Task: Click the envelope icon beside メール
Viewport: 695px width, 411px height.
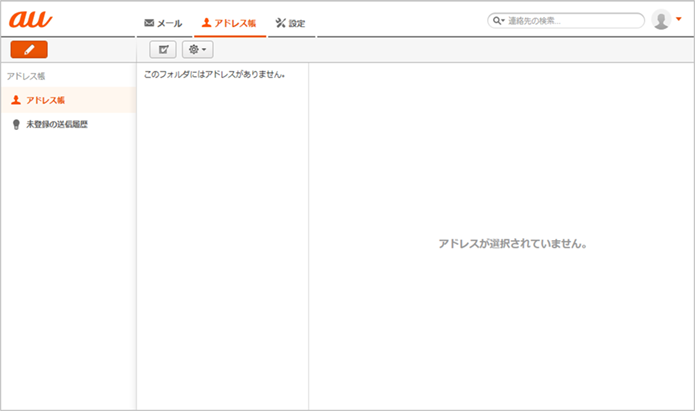Action: (x=149, y=22)
